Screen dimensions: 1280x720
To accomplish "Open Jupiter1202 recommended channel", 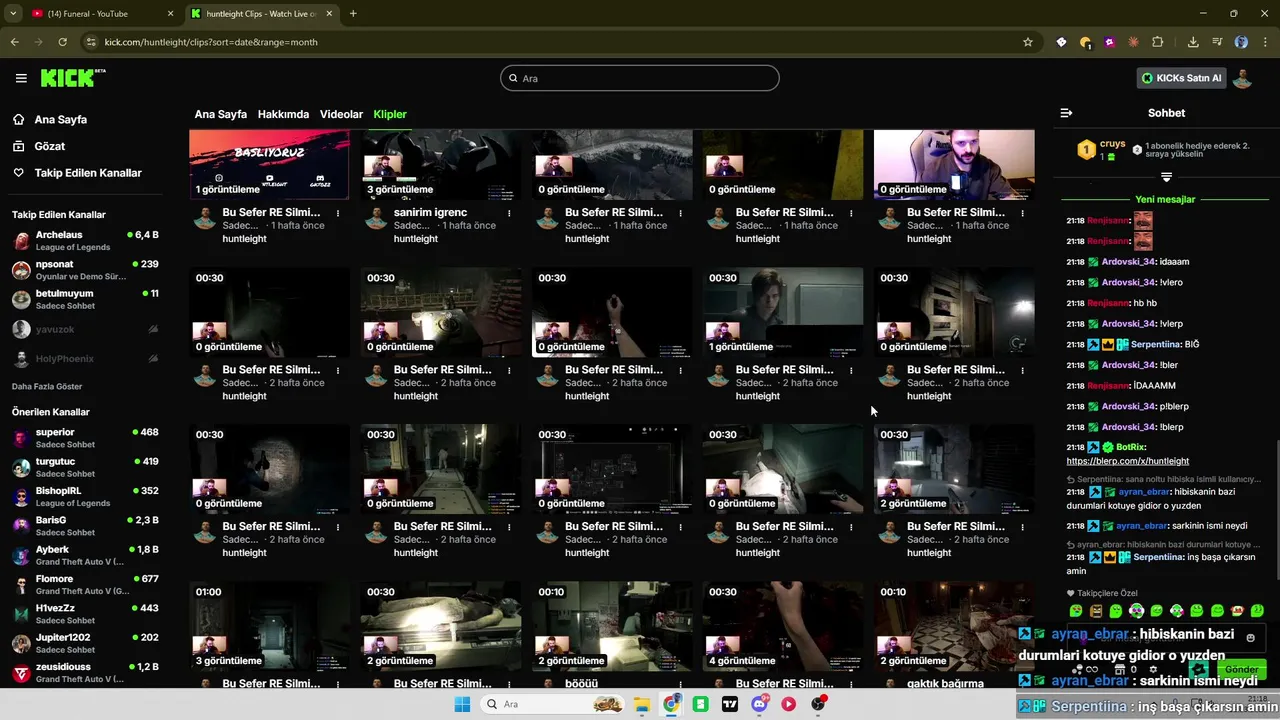I will [85, 643].
